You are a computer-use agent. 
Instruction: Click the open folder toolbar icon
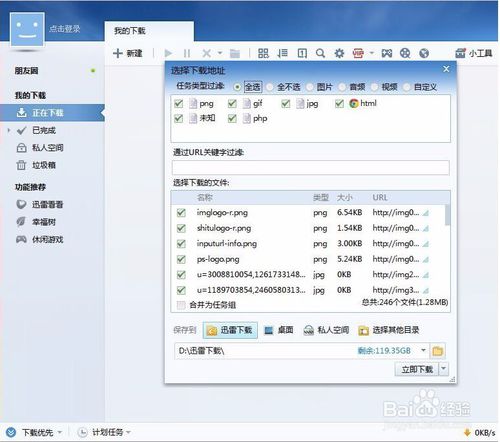pyautogui.click(x=235, y=53)
